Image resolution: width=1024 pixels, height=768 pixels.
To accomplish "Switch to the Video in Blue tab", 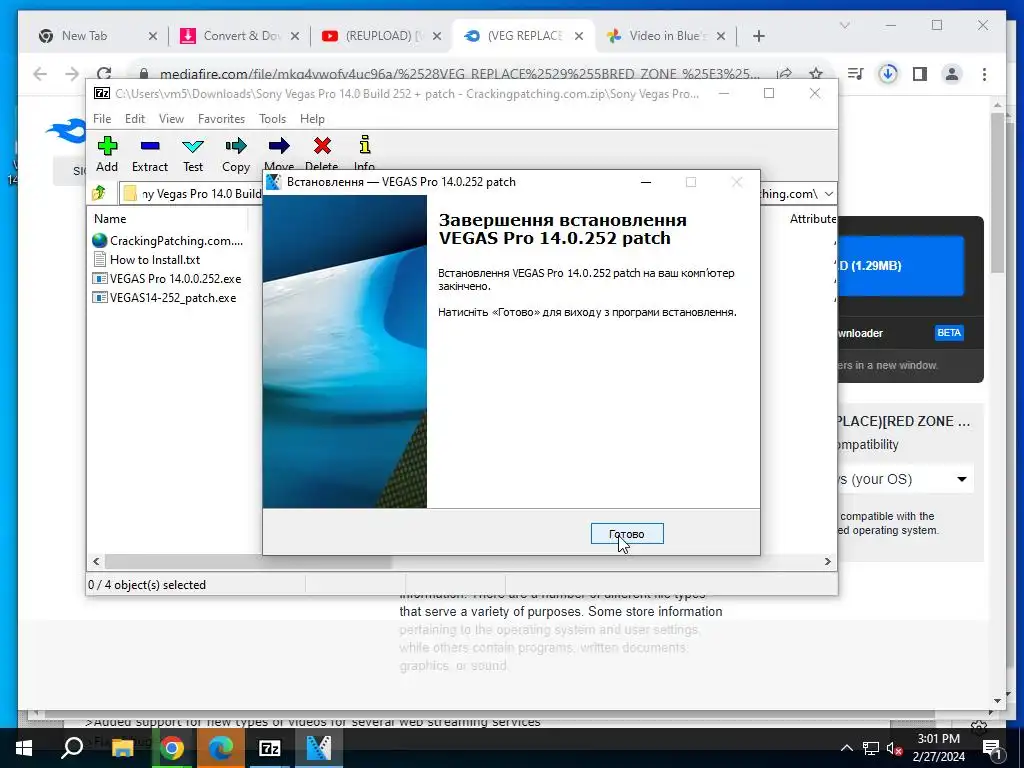I will click(667, 36).
